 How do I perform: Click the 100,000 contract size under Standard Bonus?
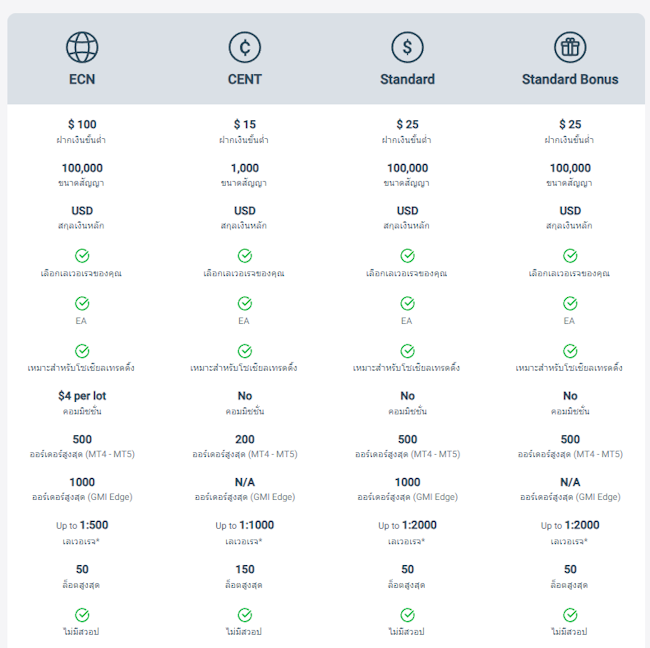[x=570, y=168]
